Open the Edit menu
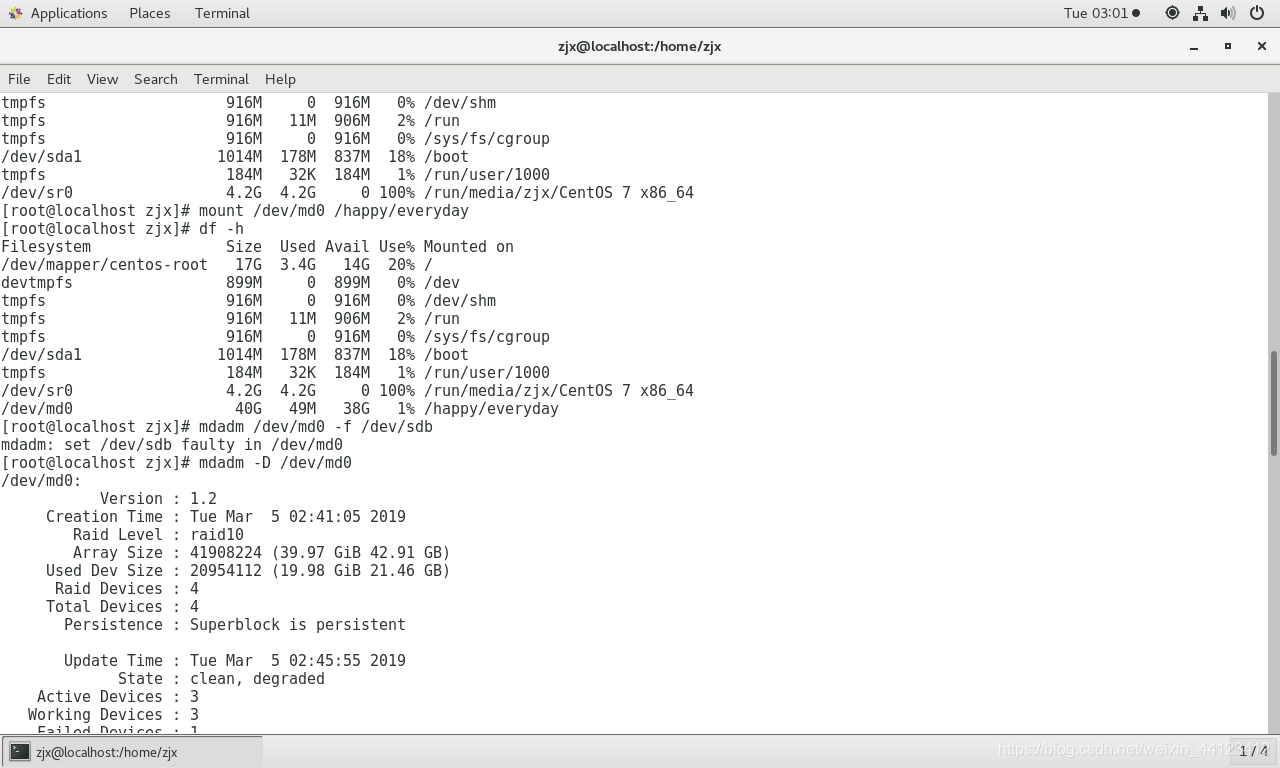1280x768 pixels. pyautogui.click(x=59, y=79)
